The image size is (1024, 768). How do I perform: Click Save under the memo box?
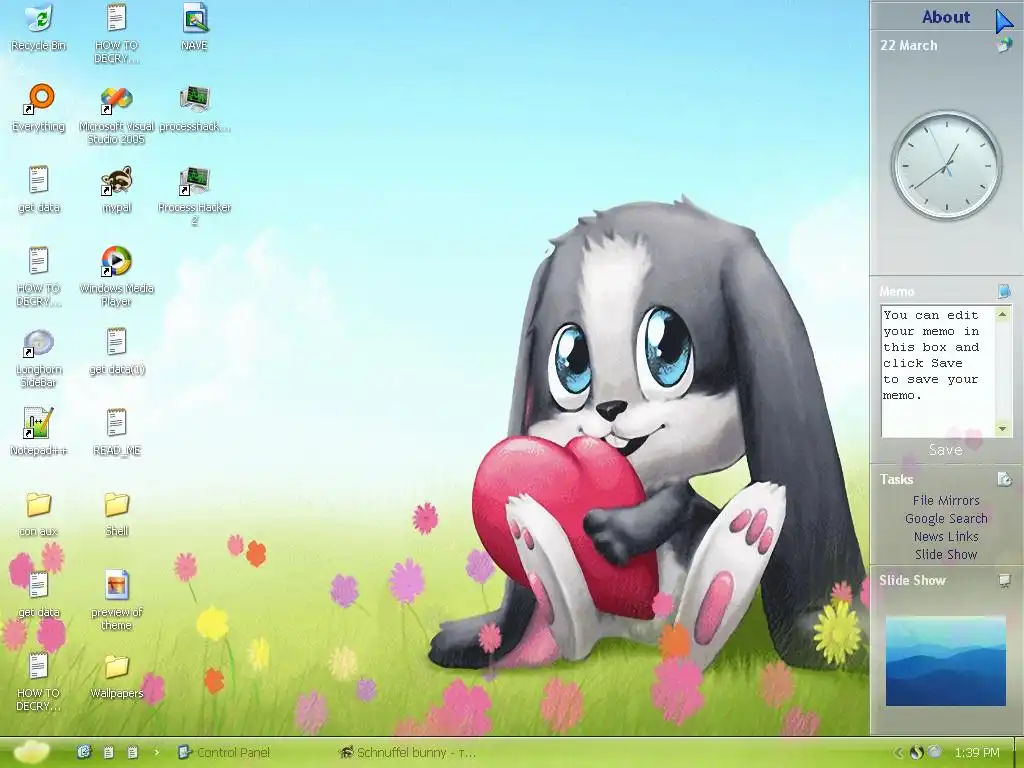946,449
